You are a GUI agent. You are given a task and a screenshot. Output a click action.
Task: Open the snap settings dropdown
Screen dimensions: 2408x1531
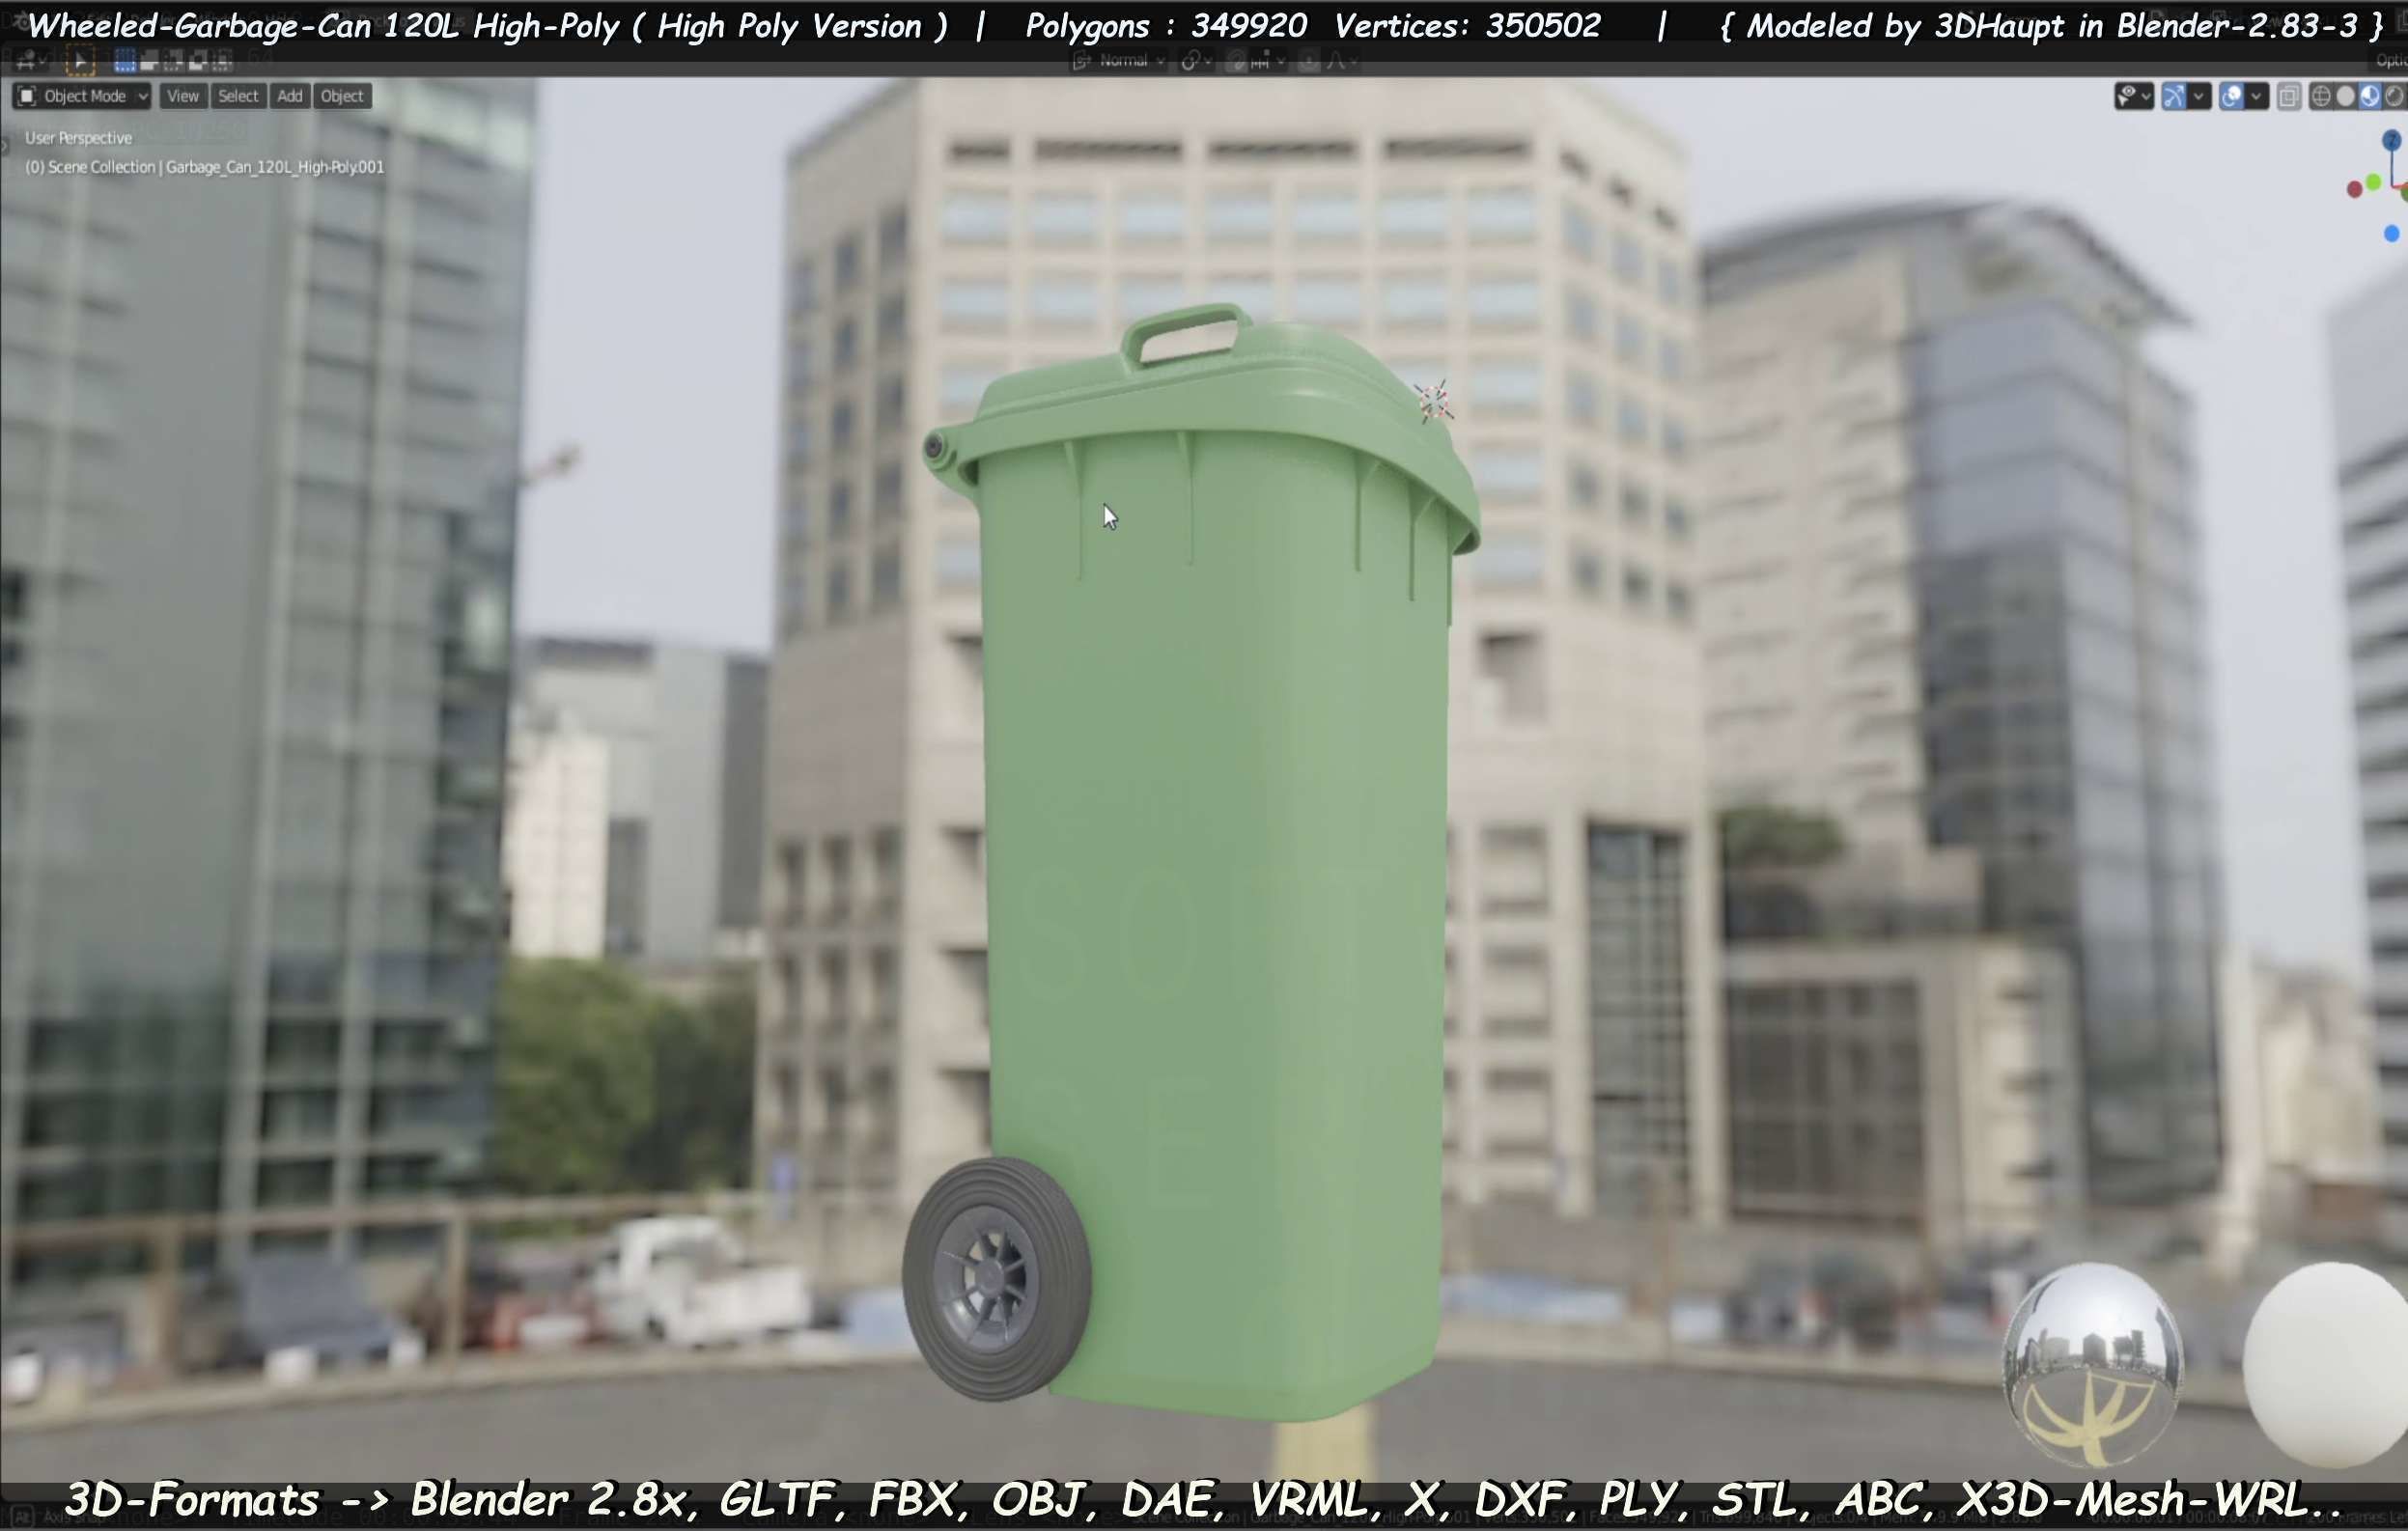[x=1267, y=62]
